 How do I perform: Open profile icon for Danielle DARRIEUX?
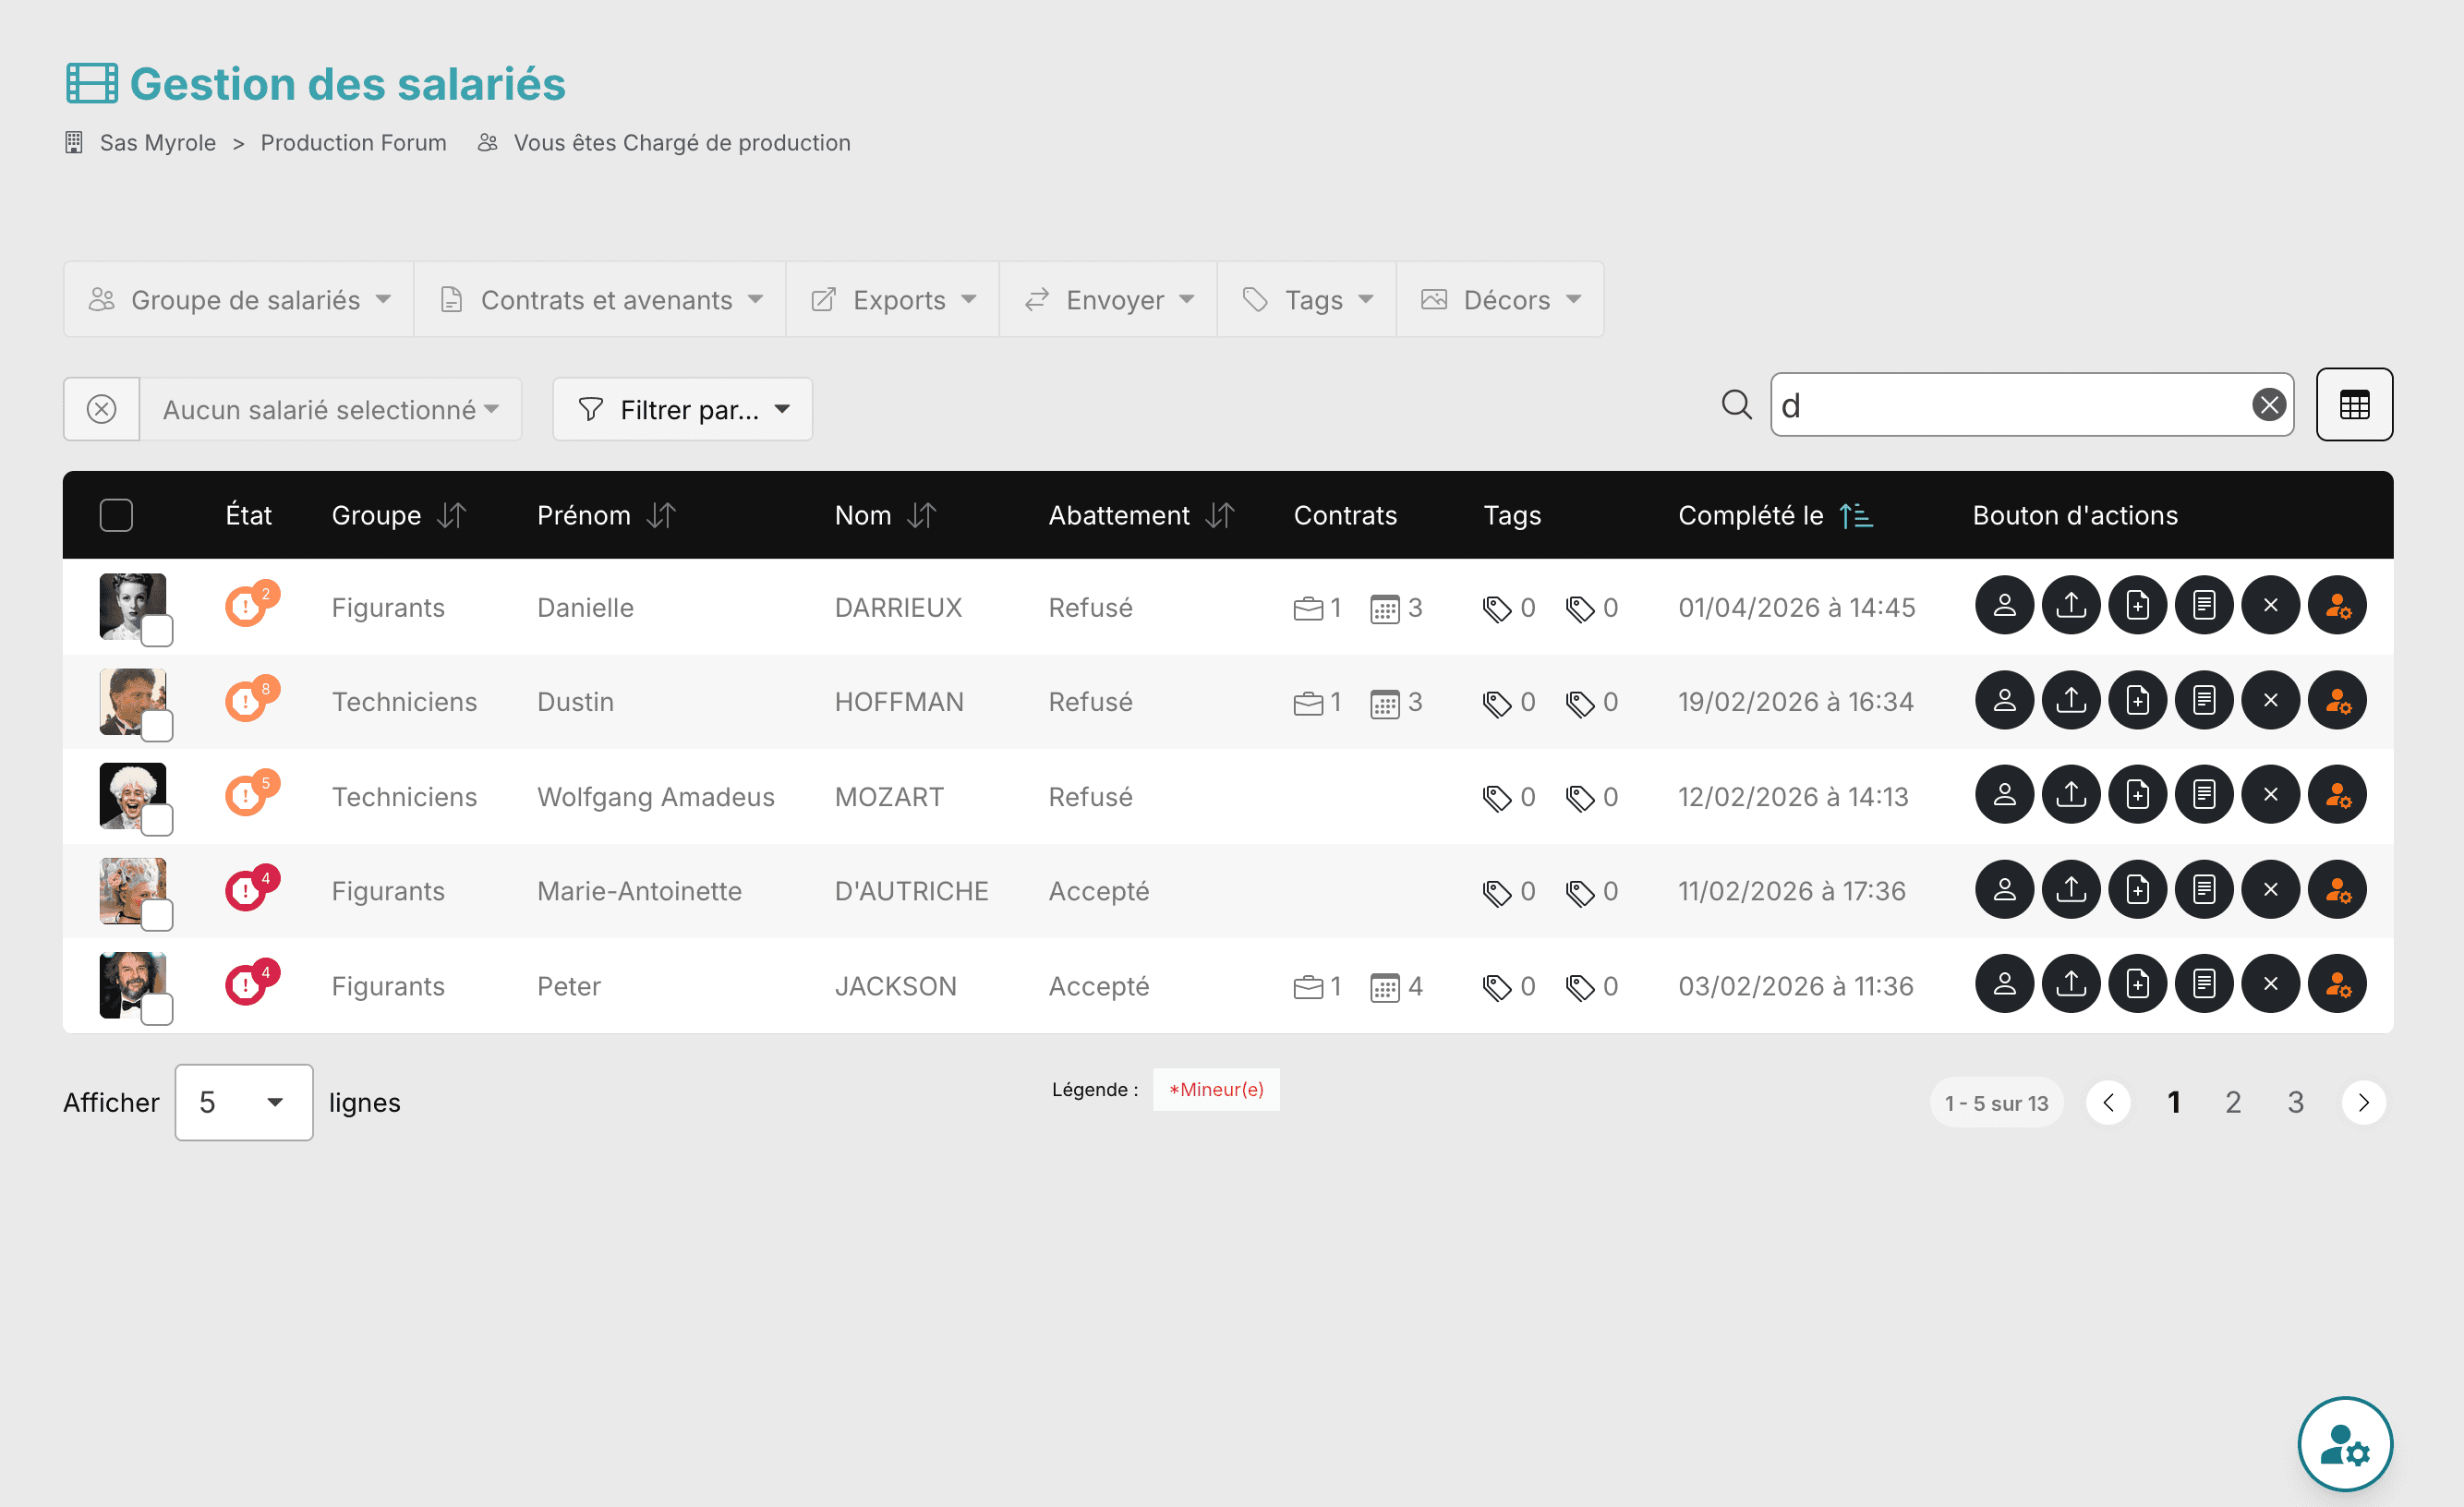coord(2004,605)
